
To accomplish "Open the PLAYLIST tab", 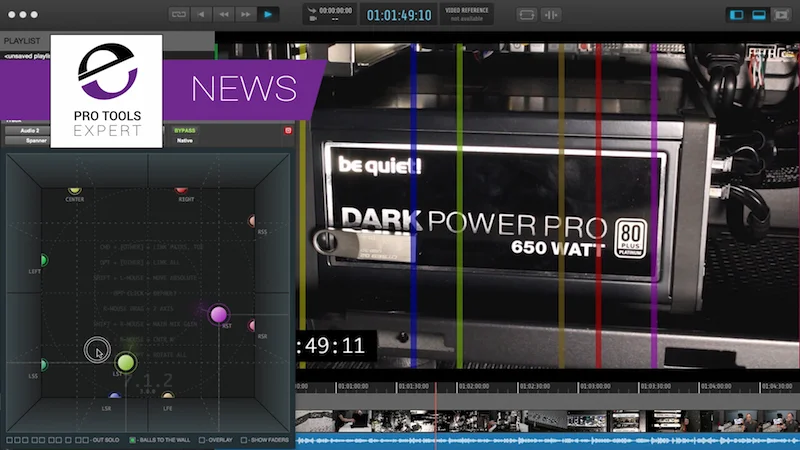I will 22,41.
